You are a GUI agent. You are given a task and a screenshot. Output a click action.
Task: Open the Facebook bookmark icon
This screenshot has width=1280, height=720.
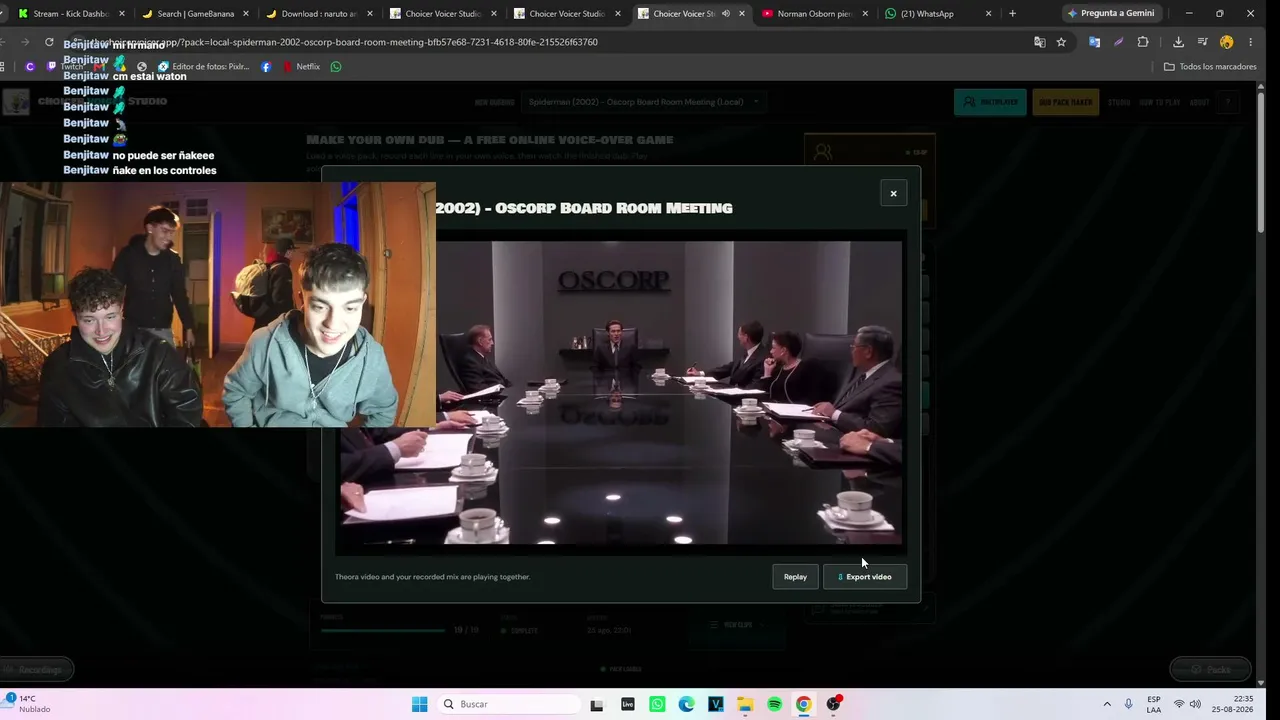point(266,67)
